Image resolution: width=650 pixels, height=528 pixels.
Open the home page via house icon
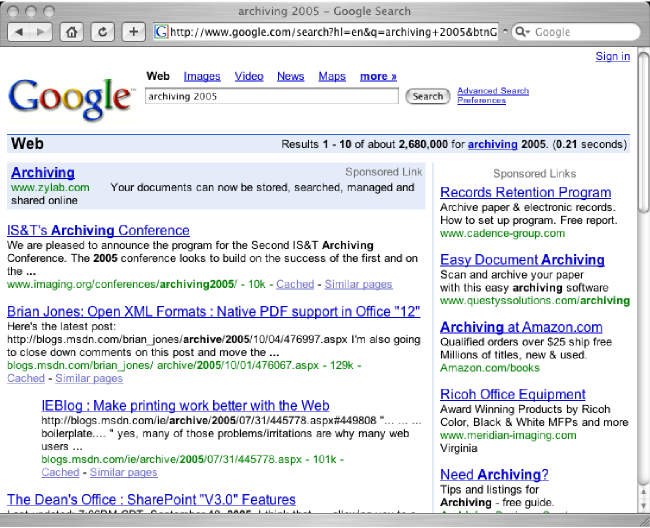coord(72,32)
